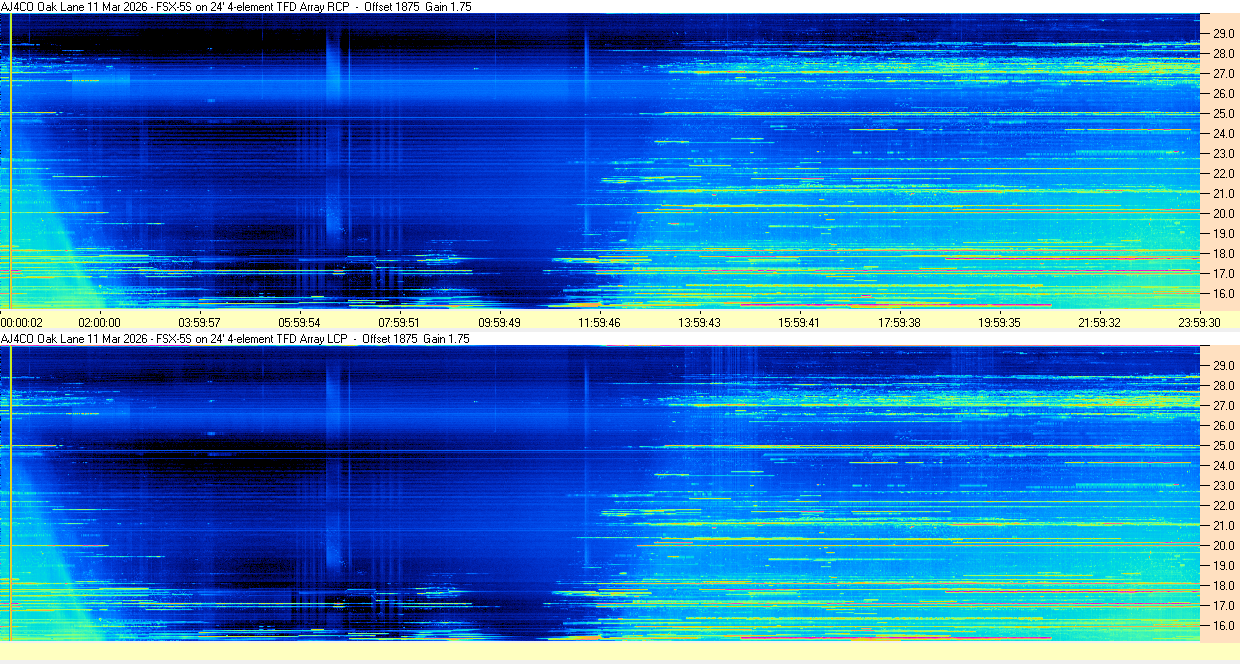Select the 00:00:02 time axis label
This screenshot has height=664, width=1240.
(x=22, y=322)
